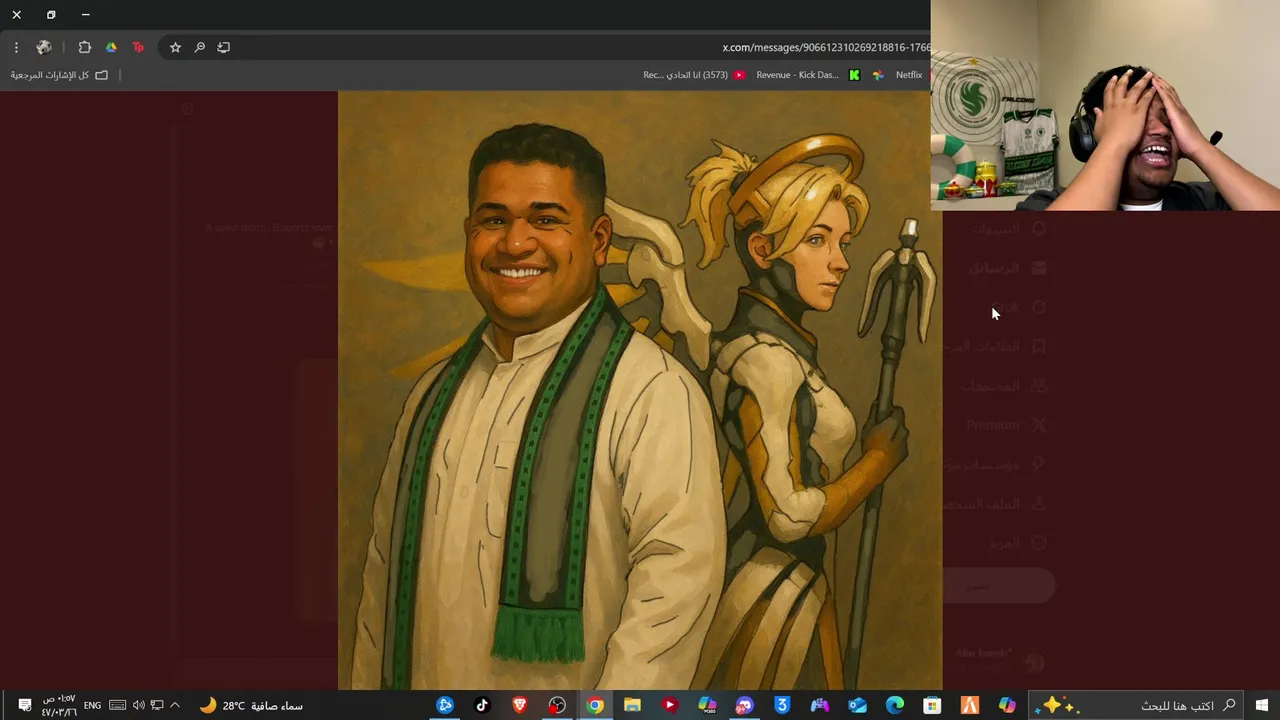Open Copilot from the taskbar
Viewport: 1280px width, 720px height.
(1007, 706)
